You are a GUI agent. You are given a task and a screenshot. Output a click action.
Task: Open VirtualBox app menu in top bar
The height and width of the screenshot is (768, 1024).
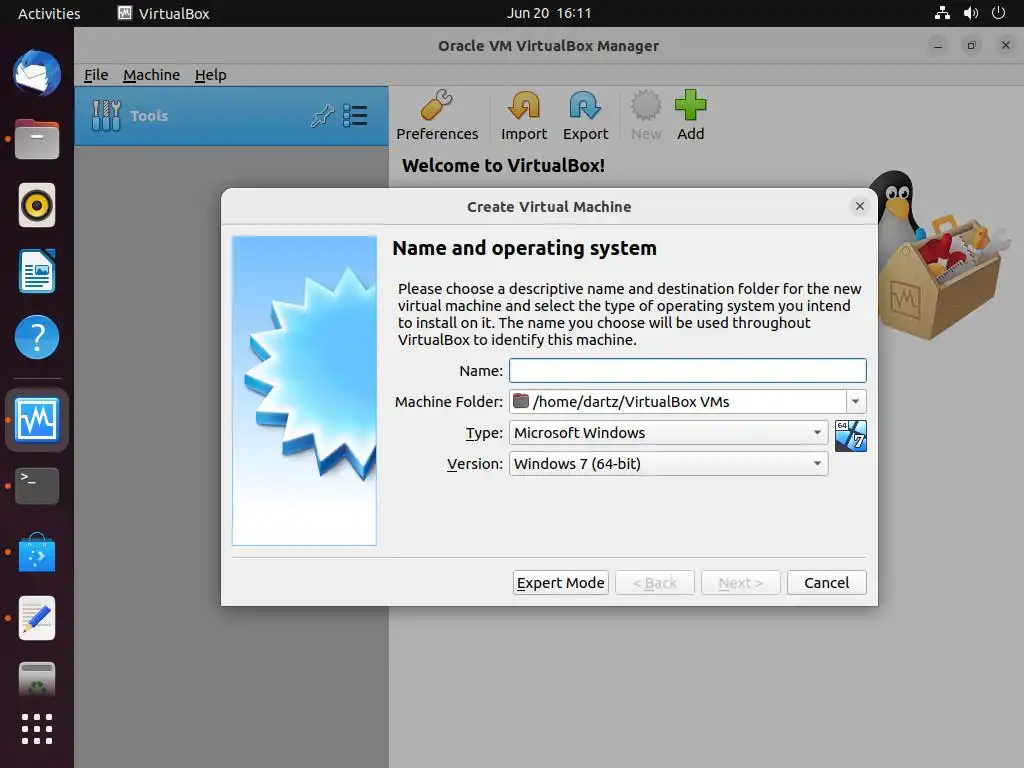164,13
